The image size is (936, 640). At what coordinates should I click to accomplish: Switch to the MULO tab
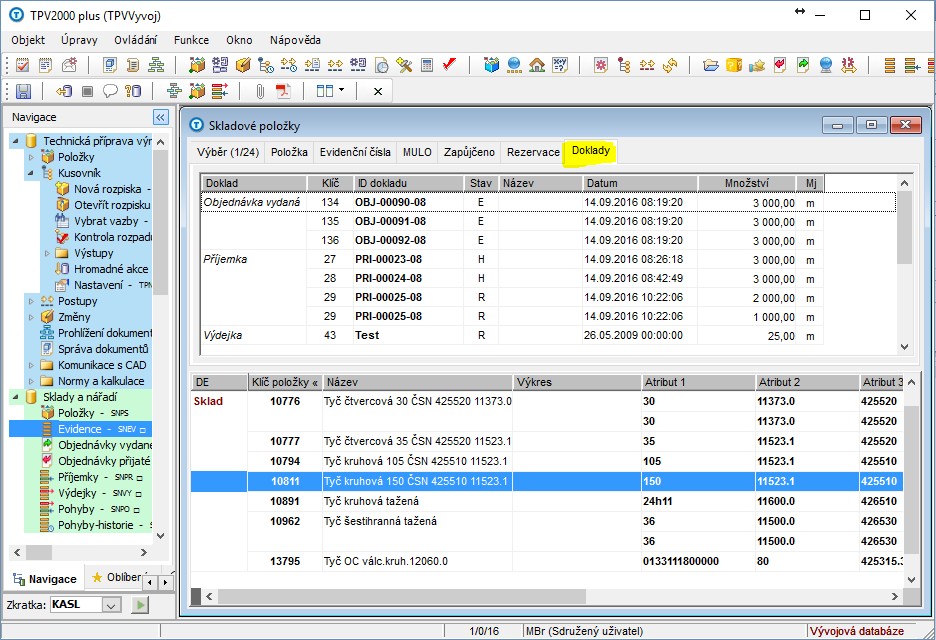[417, 152]
